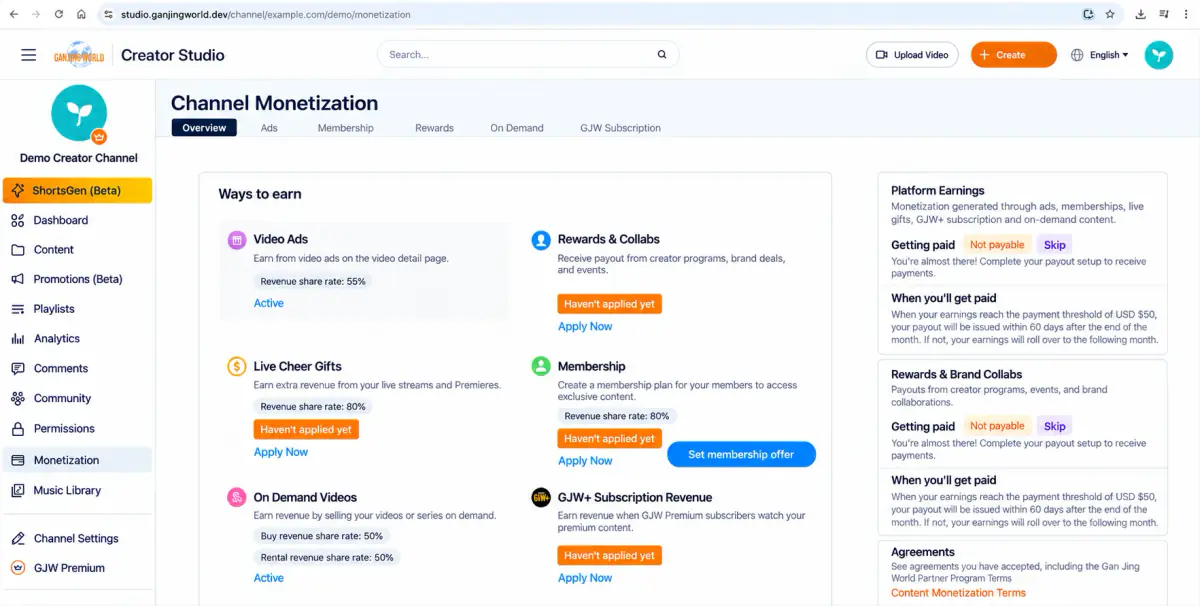This screenshot has height=606, width=1200.
Task: Click Apply Now under Membership
Action: click(x=585, y=461)
